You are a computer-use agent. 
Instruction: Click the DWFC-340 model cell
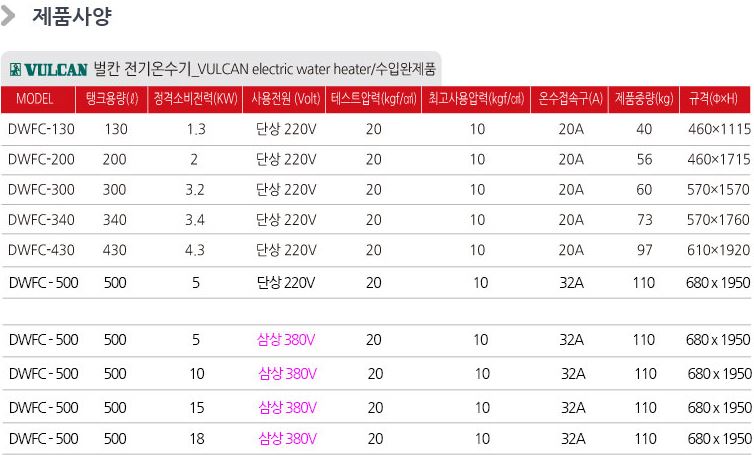[x=41, y=219]
